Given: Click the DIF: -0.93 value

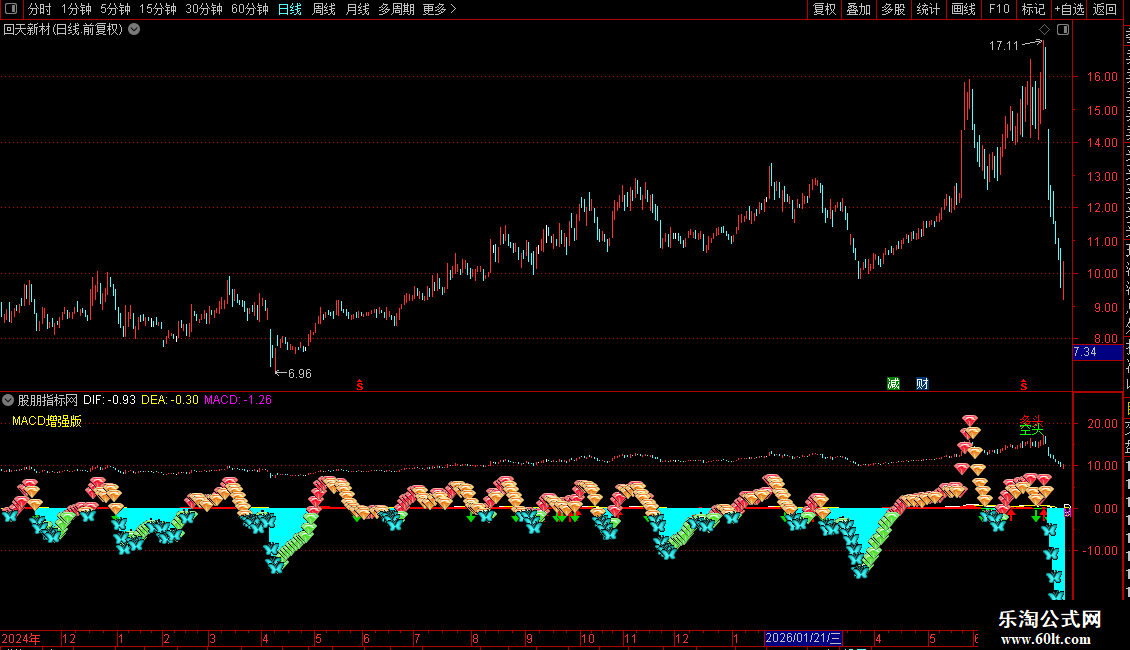Looking at the screenshot, I should pos(109,400).
